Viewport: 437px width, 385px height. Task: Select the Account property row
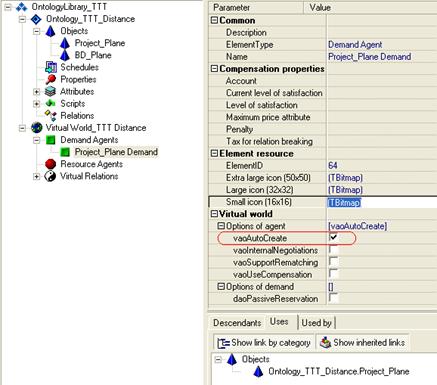(323, 81)
